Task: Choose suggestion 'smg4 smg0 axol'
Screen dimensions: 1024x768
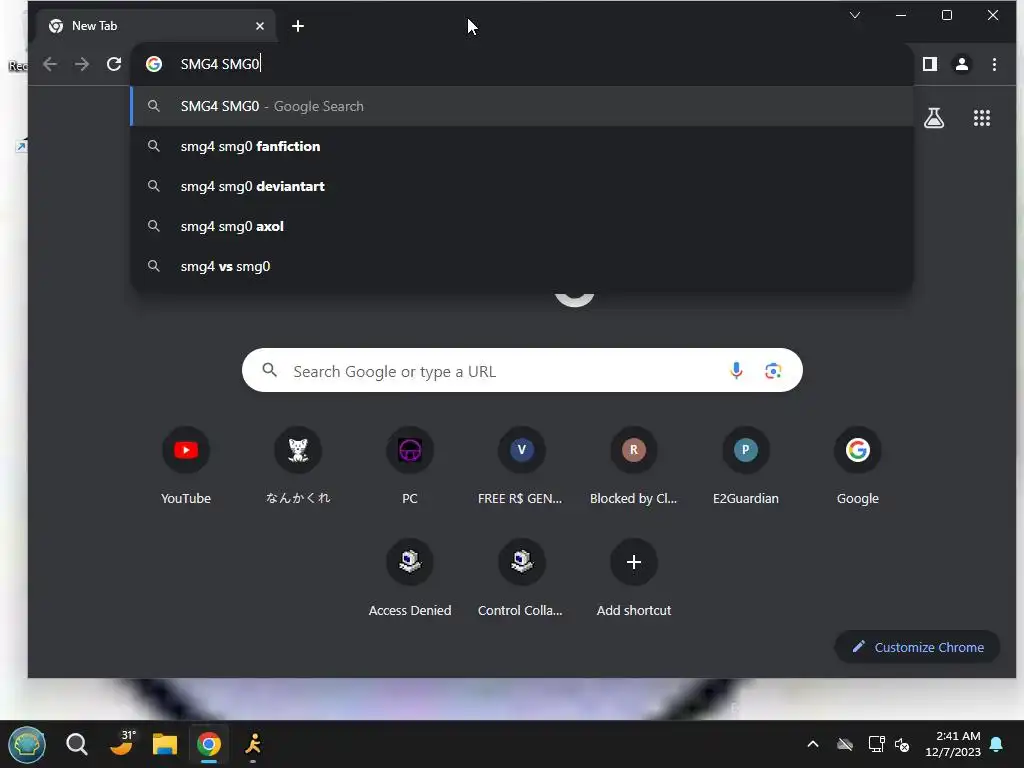Action: [522, 227]
